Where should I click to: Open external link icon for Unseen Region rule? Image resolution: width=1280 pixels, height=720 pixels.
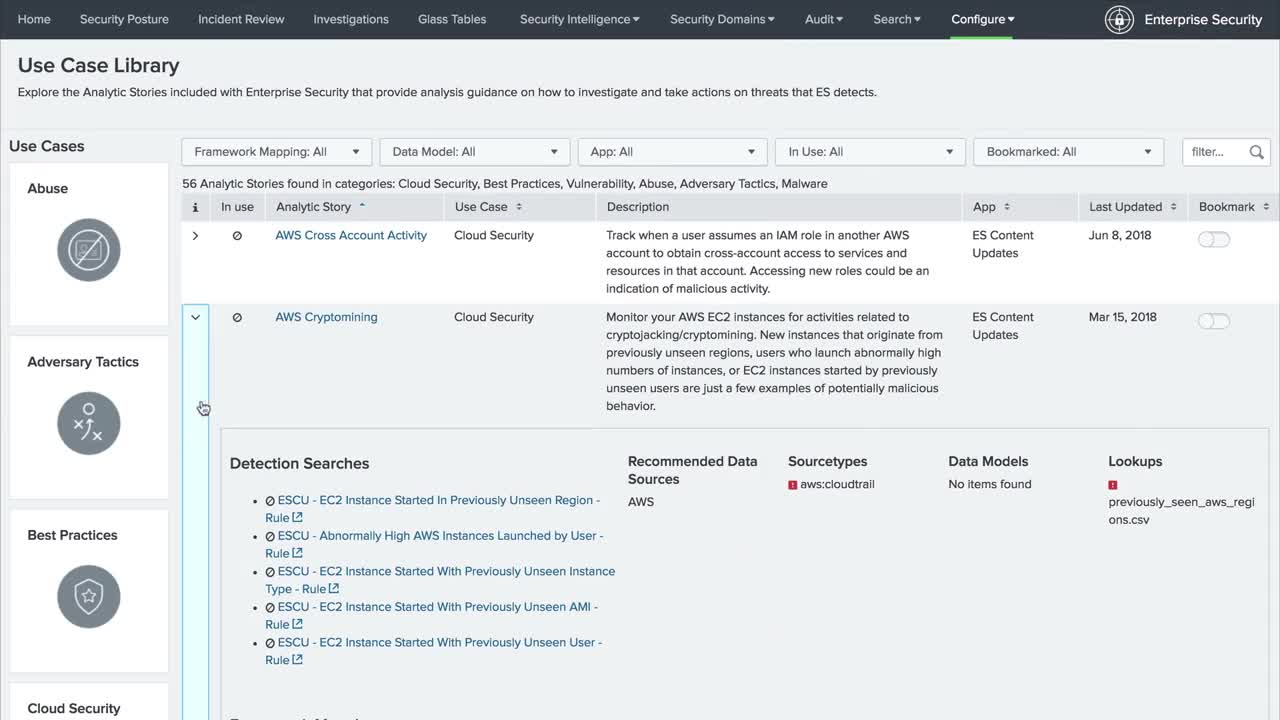click(x=297, y=518)
